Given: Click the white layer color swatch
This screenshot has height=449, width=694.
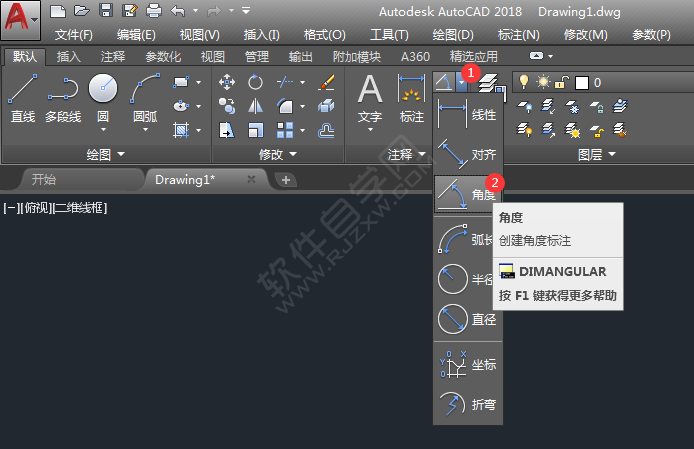Looking at the screenshot, I should coord(582,83).
